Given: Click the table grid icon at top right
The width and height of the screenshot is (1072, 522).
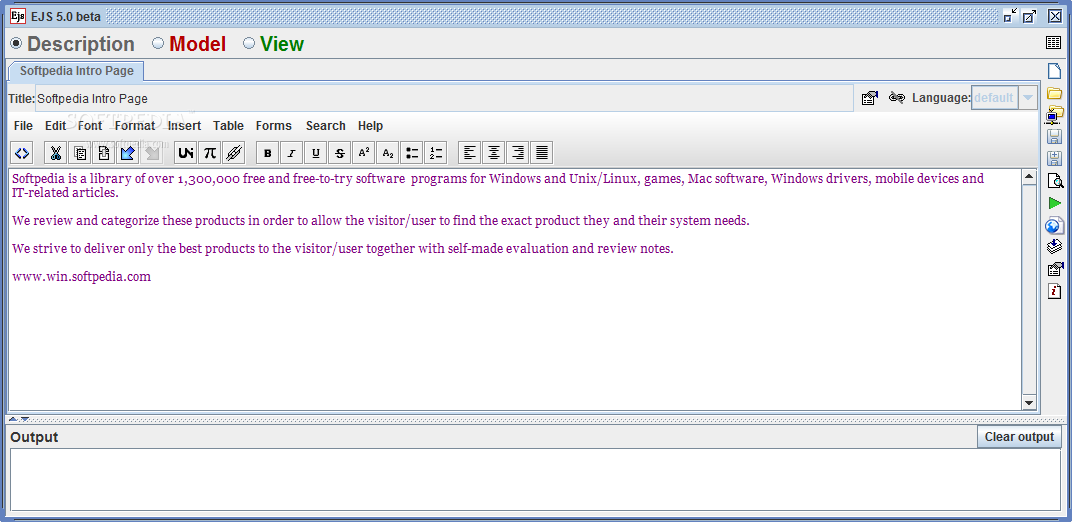Looking at the screenshot, I should point(1054,43).
